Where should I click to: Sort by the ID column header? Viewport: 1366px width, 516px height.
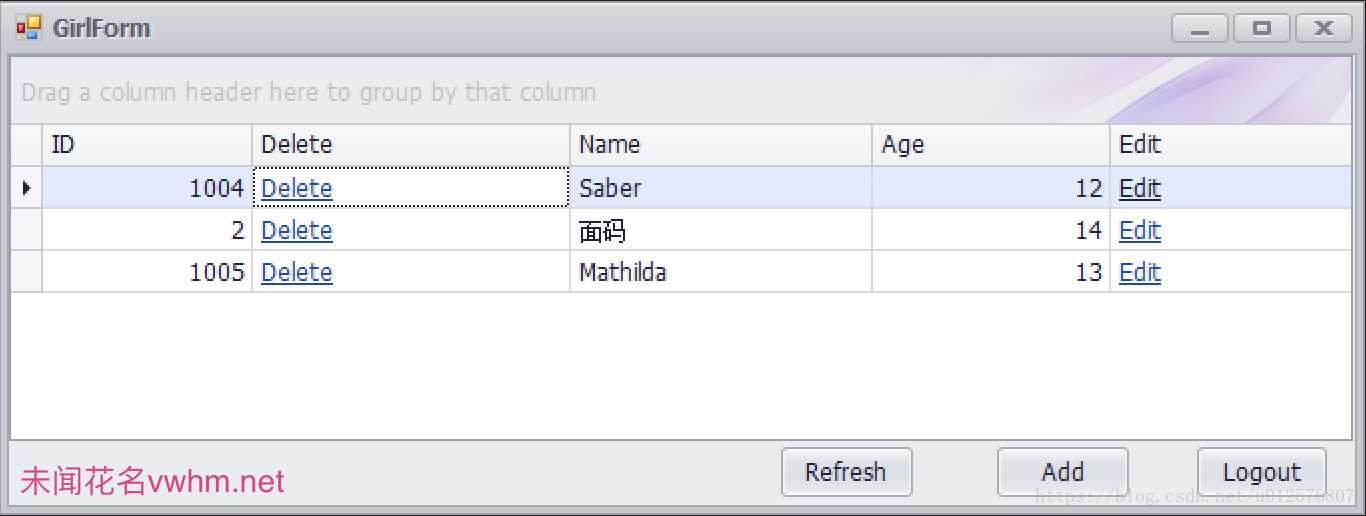pyautogui.click(x=147, y=145)
